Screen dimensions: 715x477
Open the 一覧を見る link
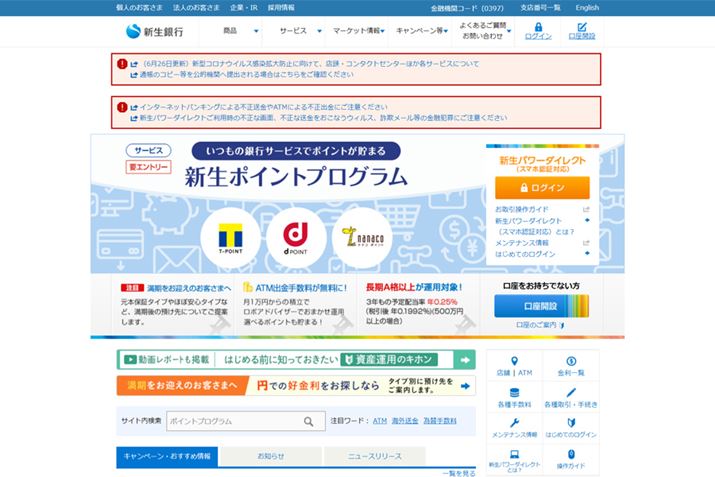pyautogui.click(x=459, y=473)
